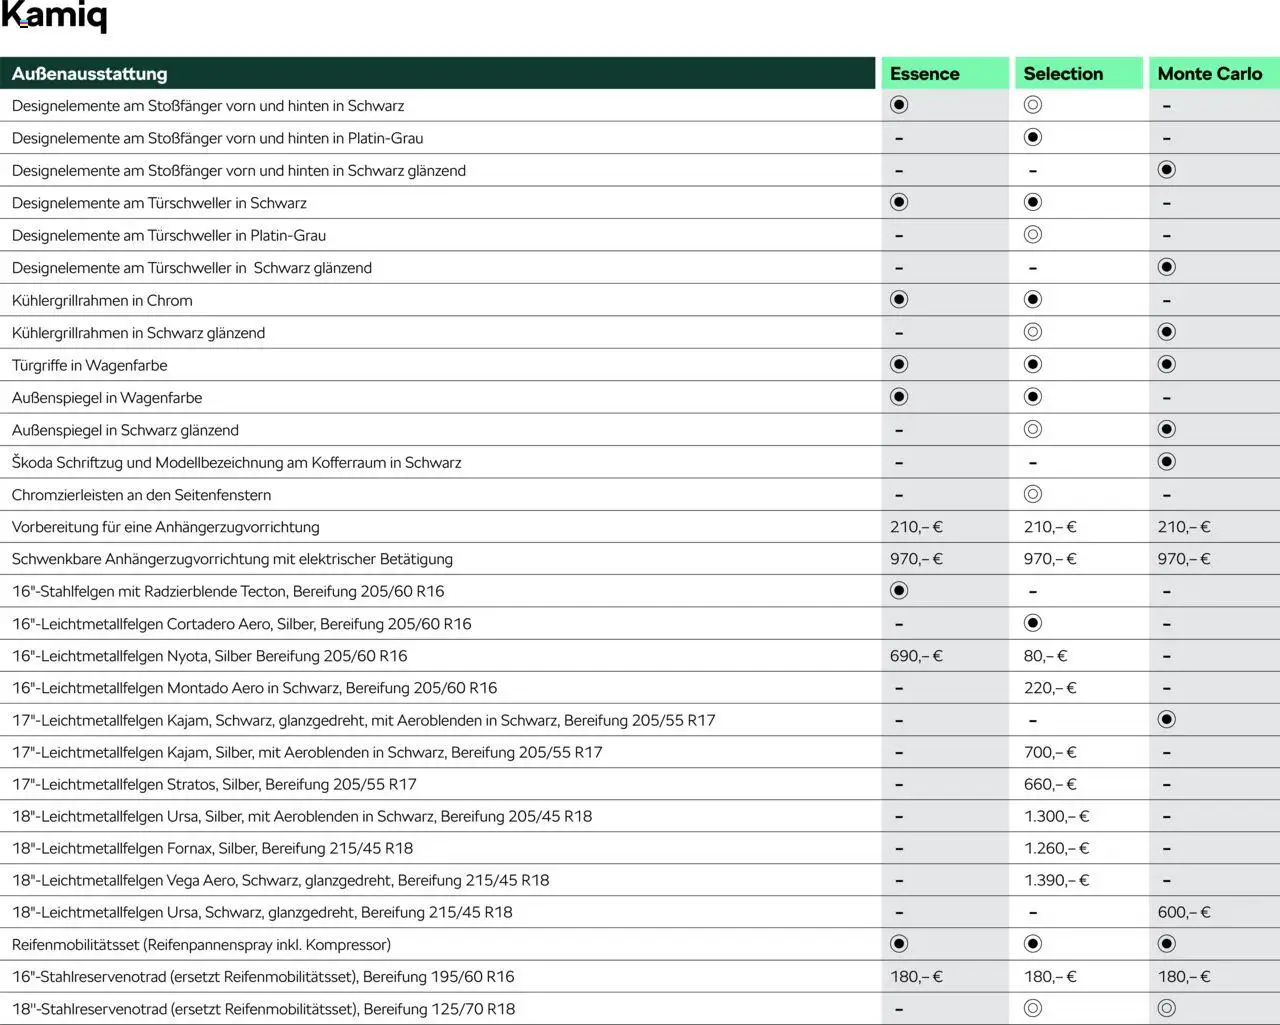Click the 1.390,– € price for Vega Aero wheels

(x=1056, y=880)
